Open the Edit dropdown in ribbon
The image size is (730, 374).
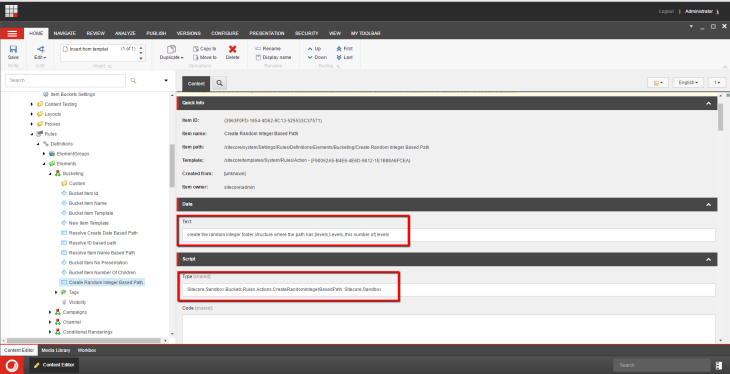[x=40, y=52]
